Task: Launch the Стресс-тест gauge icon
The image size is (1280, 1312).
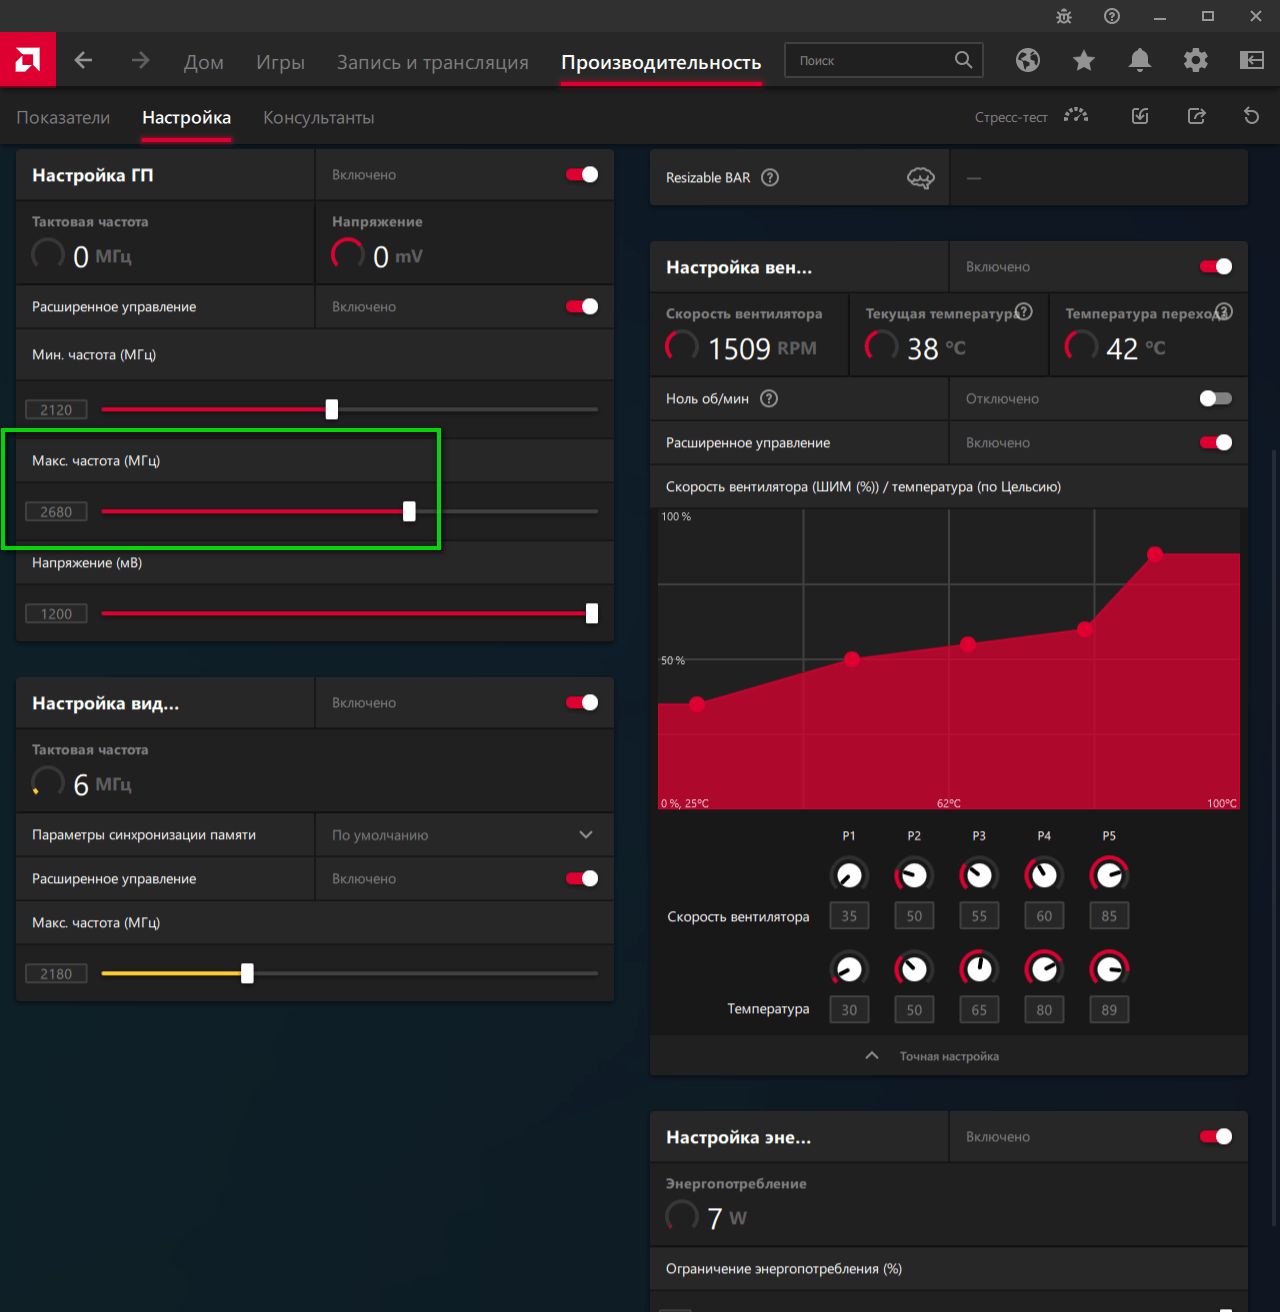Action: [1076, 116]
